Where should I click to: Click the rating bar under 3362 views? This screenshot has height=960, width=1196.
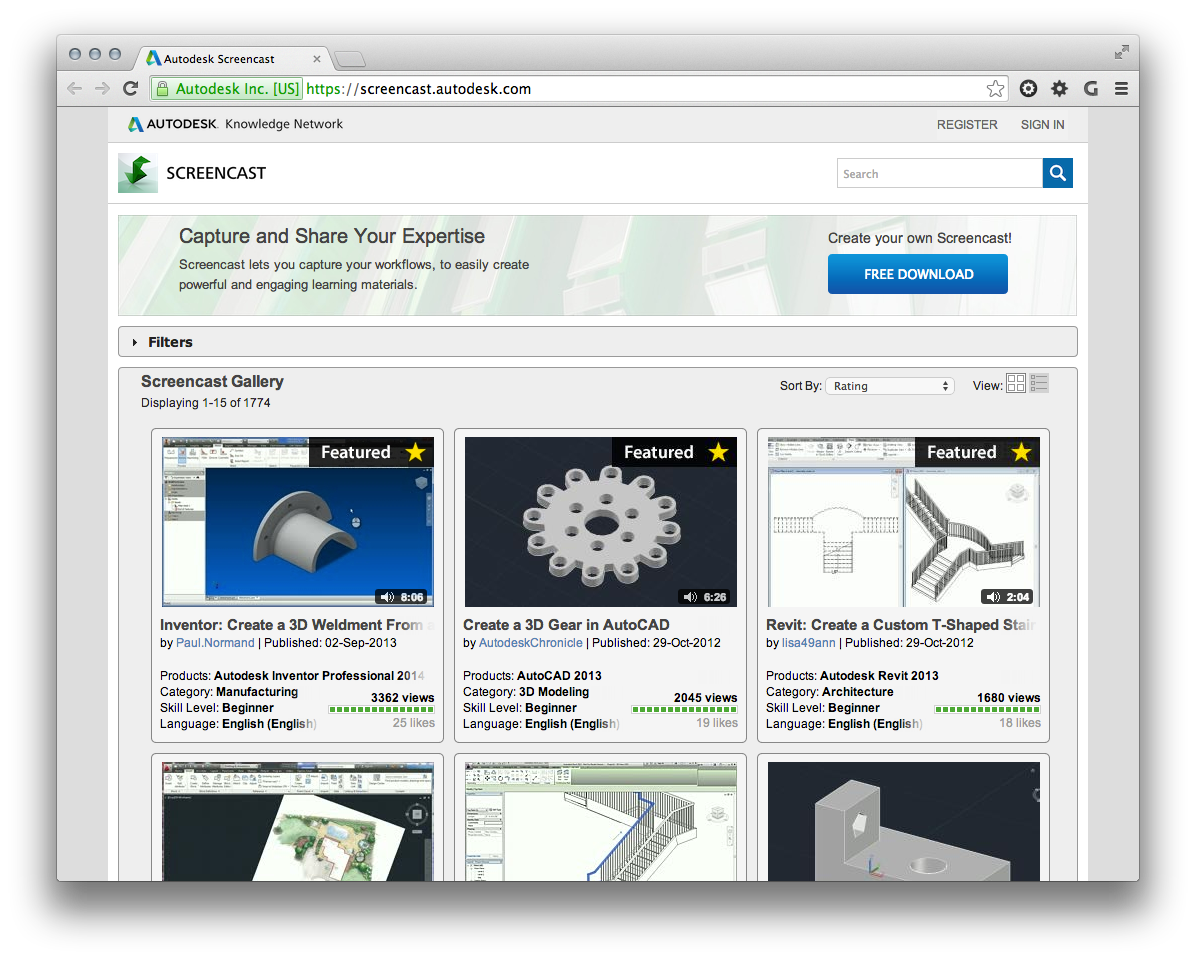coord(381,710)
